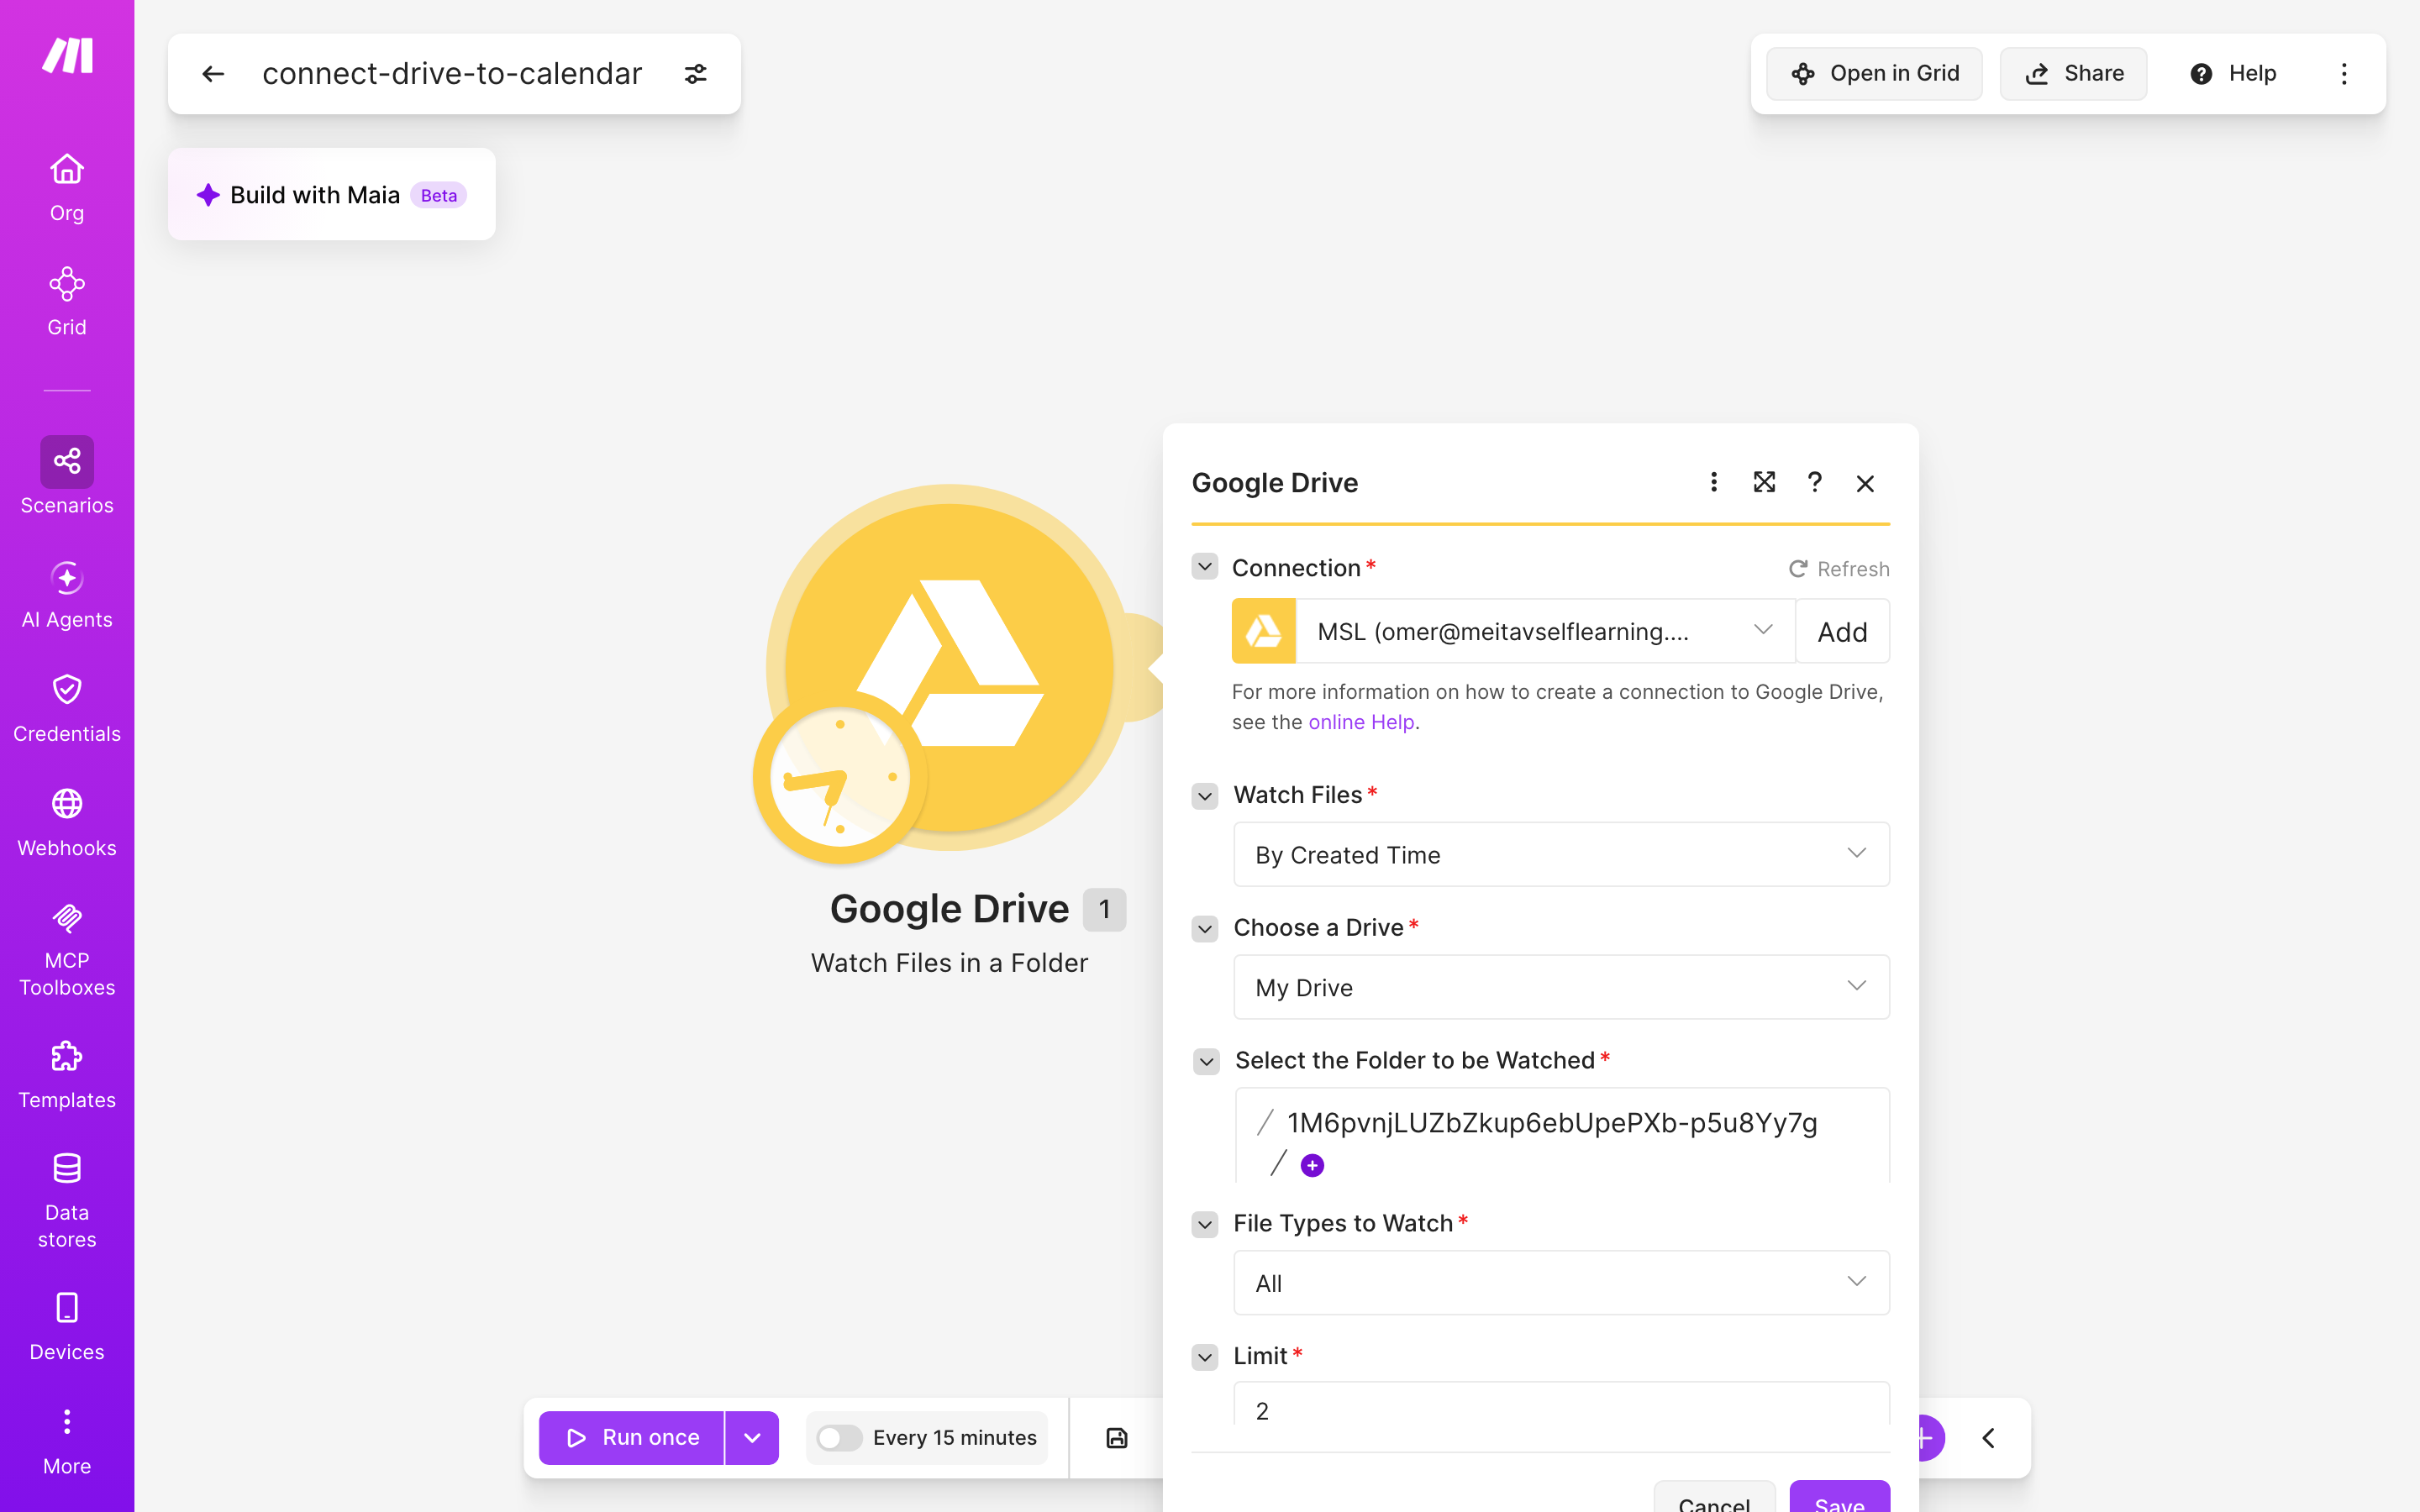Click the clock trigger icon on module

[x=840, y=778]
